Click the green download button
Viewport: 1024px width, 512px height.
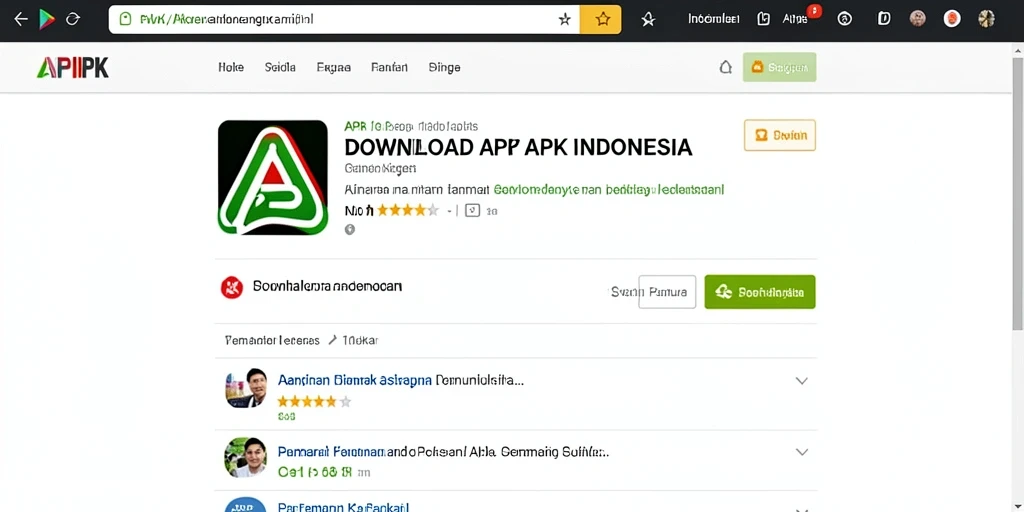coord(760,292)
